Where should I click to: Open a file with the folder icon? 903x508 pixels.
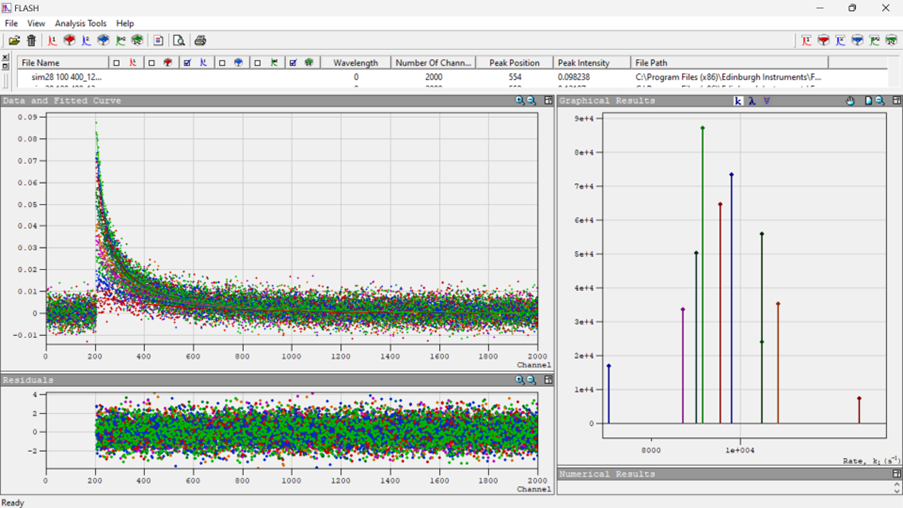coord(14,40)
